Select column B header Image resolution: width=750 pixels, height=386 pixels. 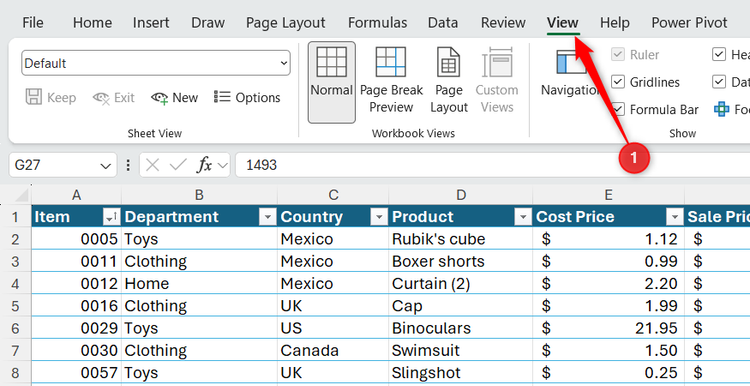[199, 195]
